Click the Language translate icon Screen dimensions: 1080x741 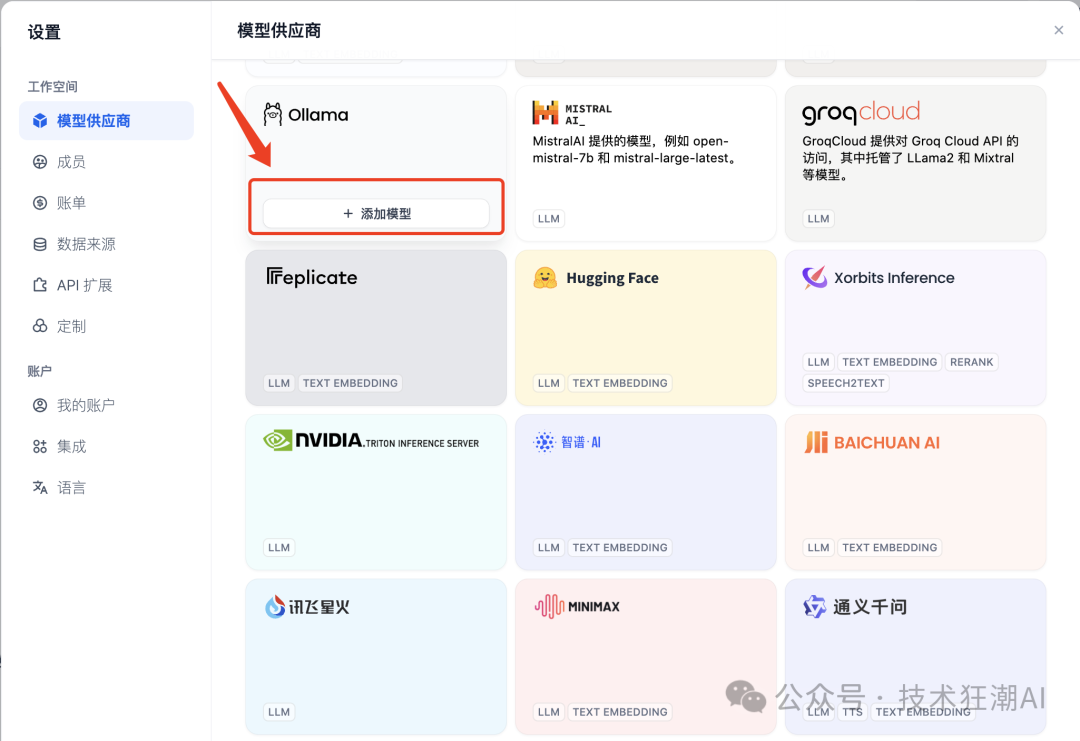[40, 487]
